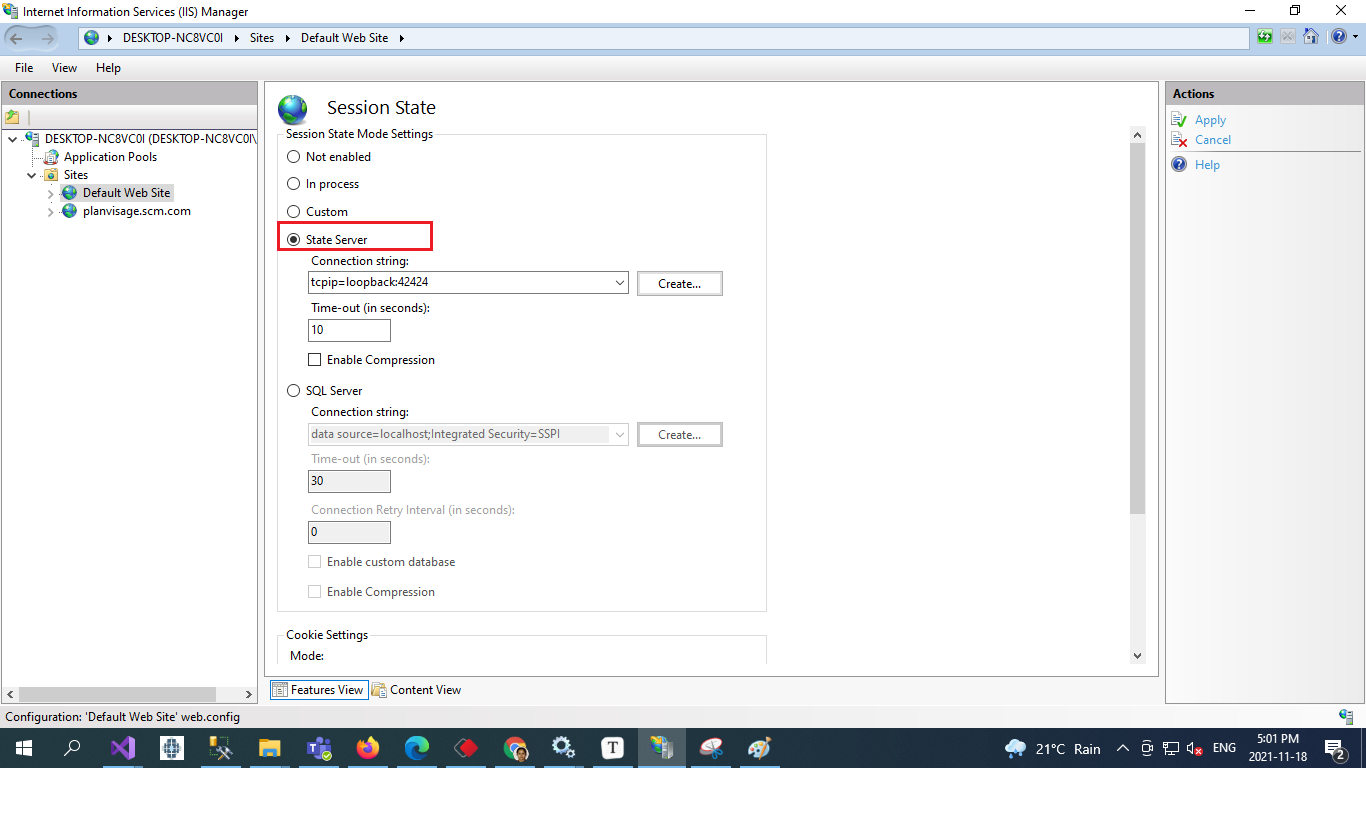1366x840 pixels.
Task: Click the Back navigation arrow
Action: [x=17, y=38]
